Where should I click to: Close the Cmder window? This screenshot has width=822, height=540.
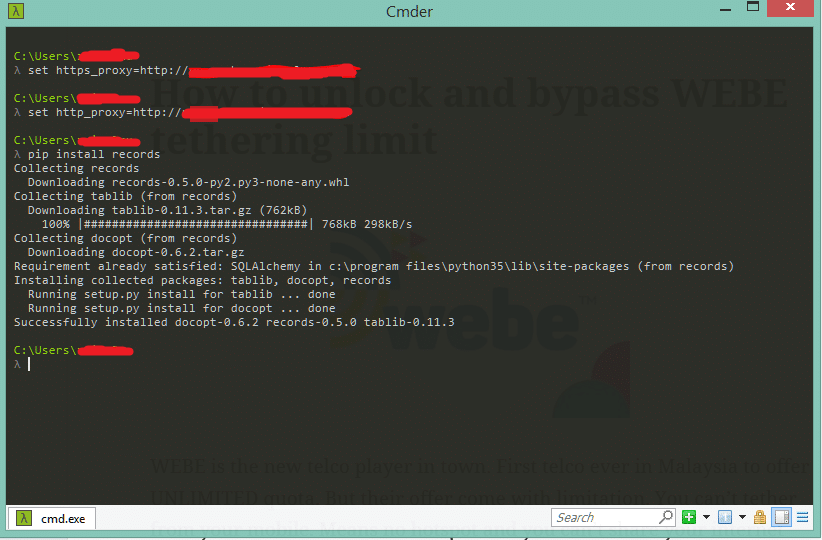[791, 7]
